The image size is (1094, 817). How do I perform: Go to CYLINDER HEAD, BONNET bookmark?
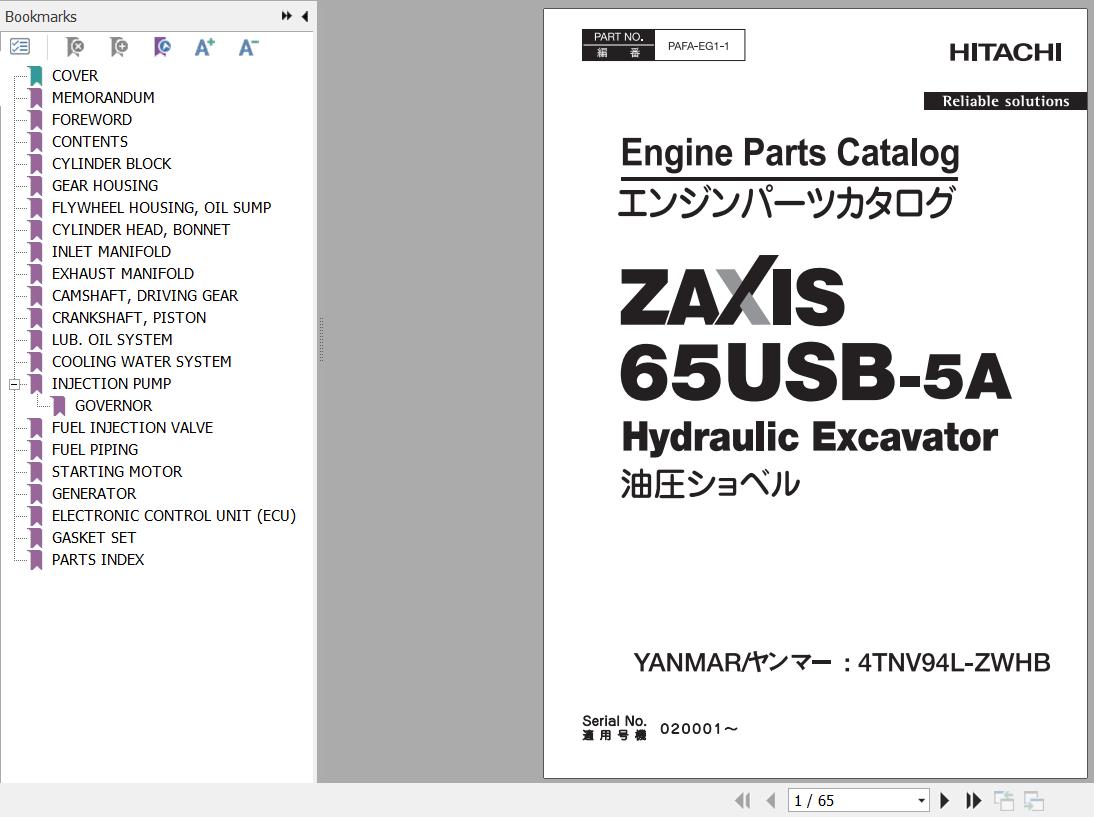pyautogui.click(x=141, y=230)
